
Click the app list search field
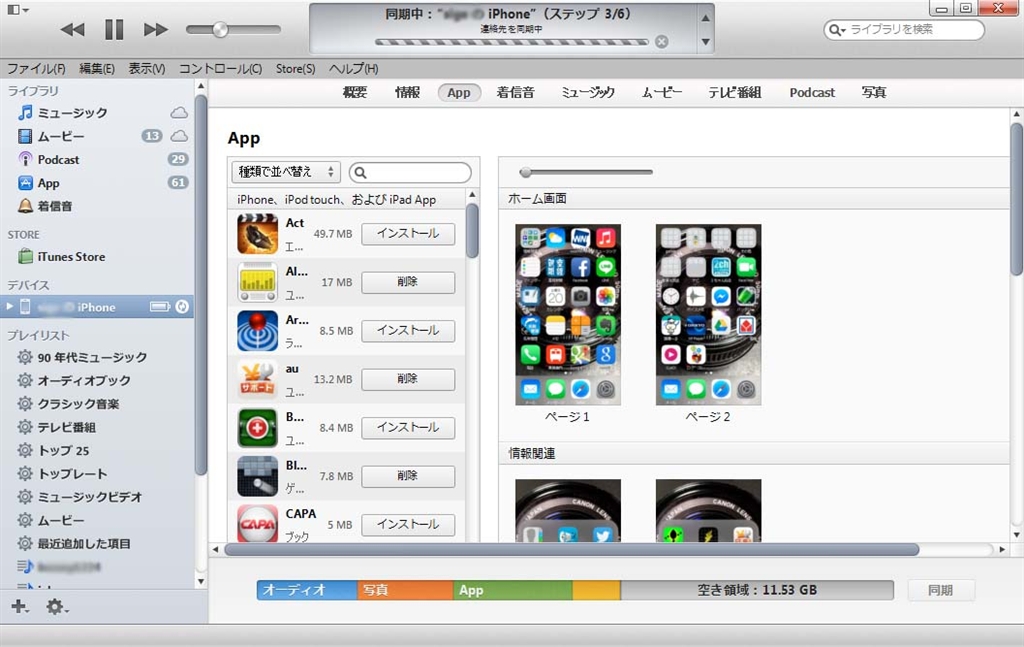click(410, 172)
